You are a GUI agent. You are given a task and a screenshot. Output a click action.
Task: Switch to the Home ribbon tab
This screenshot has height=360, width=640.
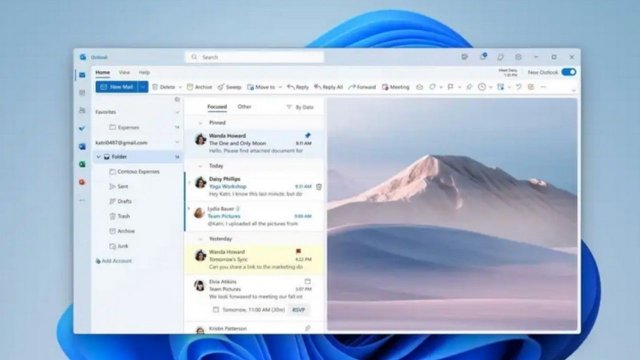coord(102,72)
